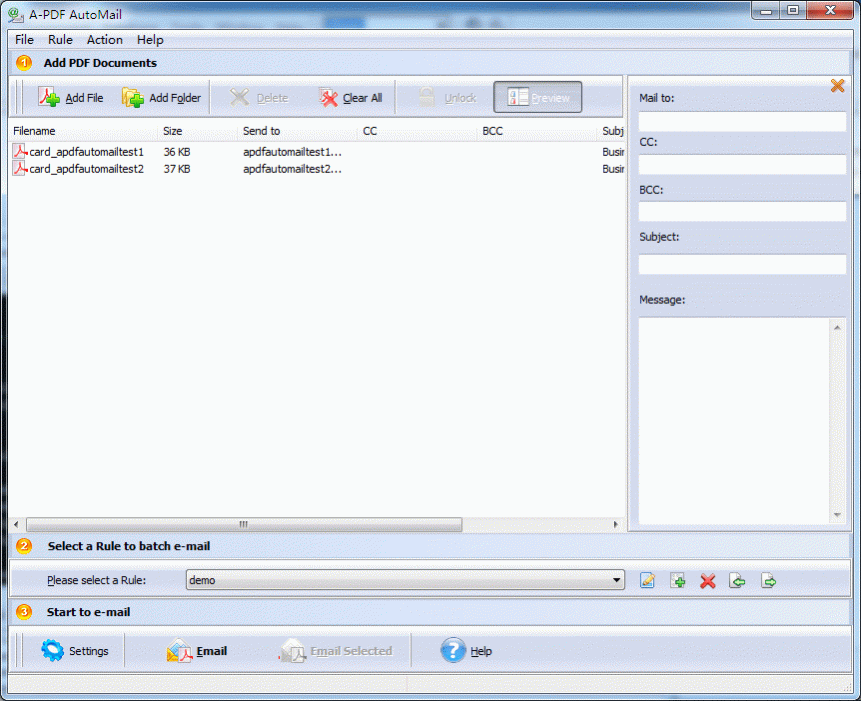Image resolution: width=861 pixels, height=701 pixels.
Task: Click the horizontal scrollbar thumb in file list
Action: [244, 524]
